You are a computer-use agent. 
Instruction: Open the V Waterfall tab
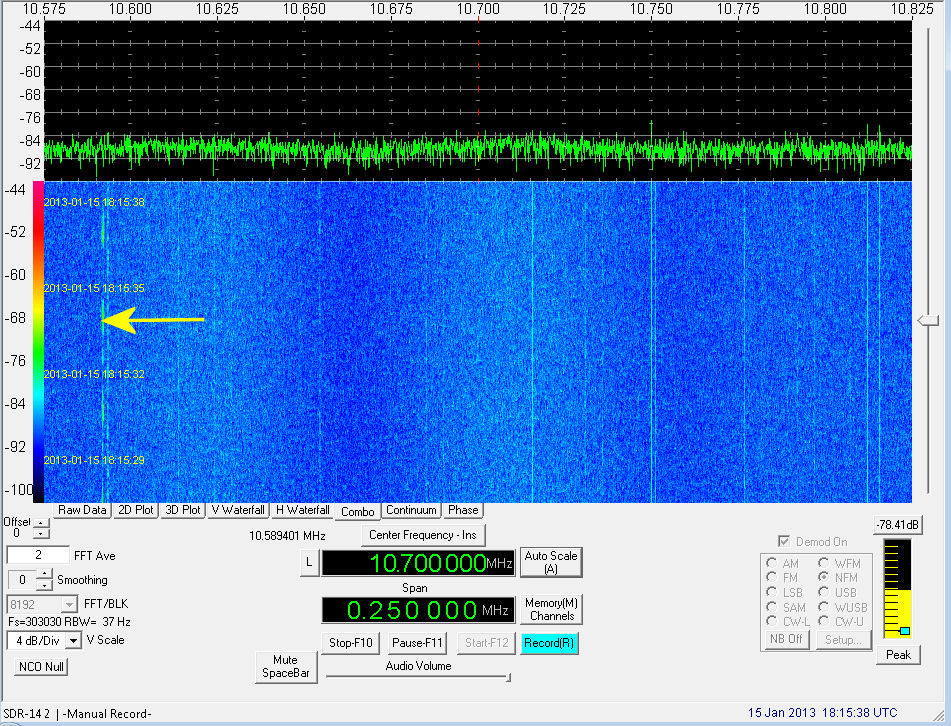[x=238, y=510]
